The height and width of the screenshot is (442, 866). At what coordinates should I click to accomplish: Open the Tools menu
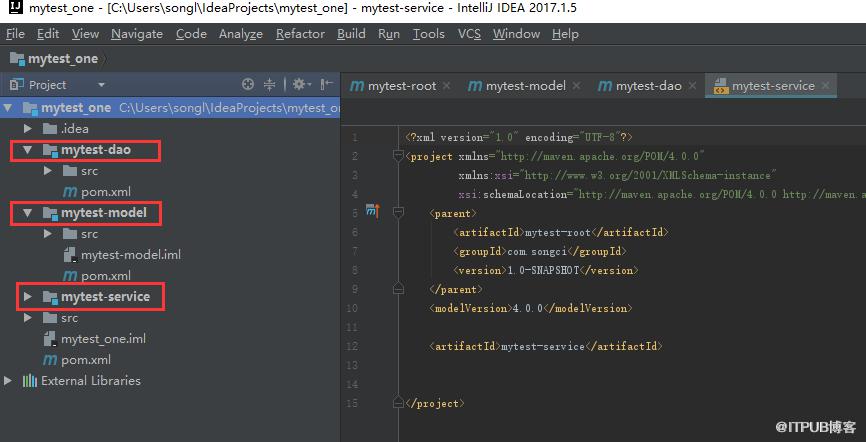pos(429,34)
